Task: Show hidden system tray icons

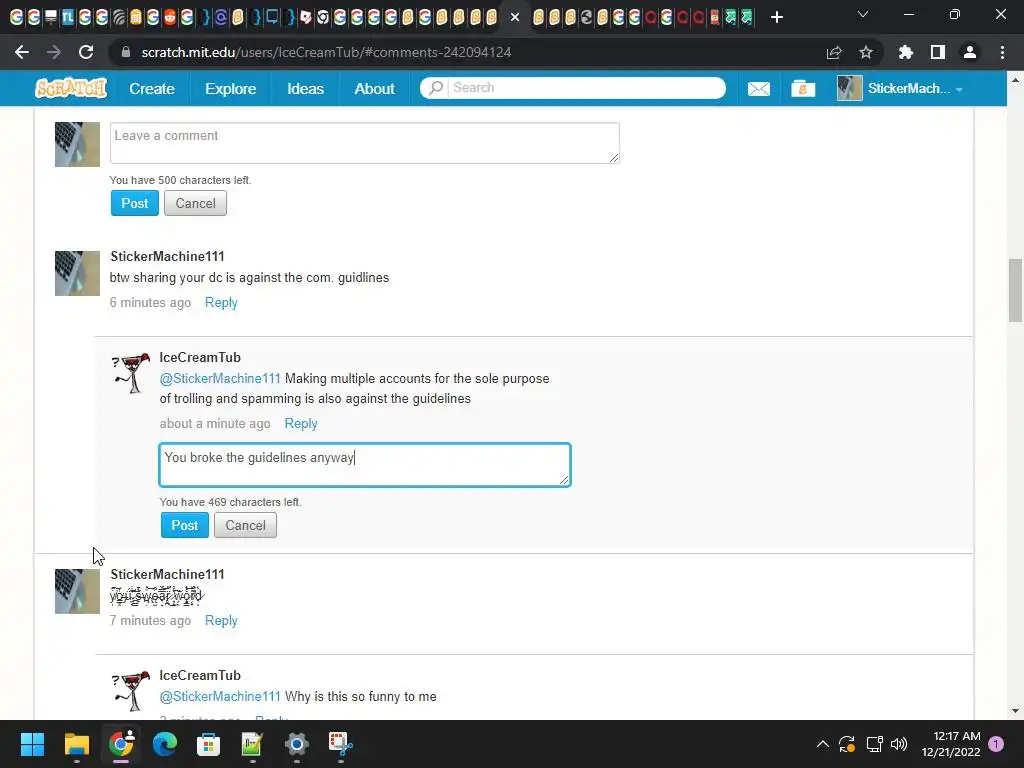Action: [x=823, y=744]
